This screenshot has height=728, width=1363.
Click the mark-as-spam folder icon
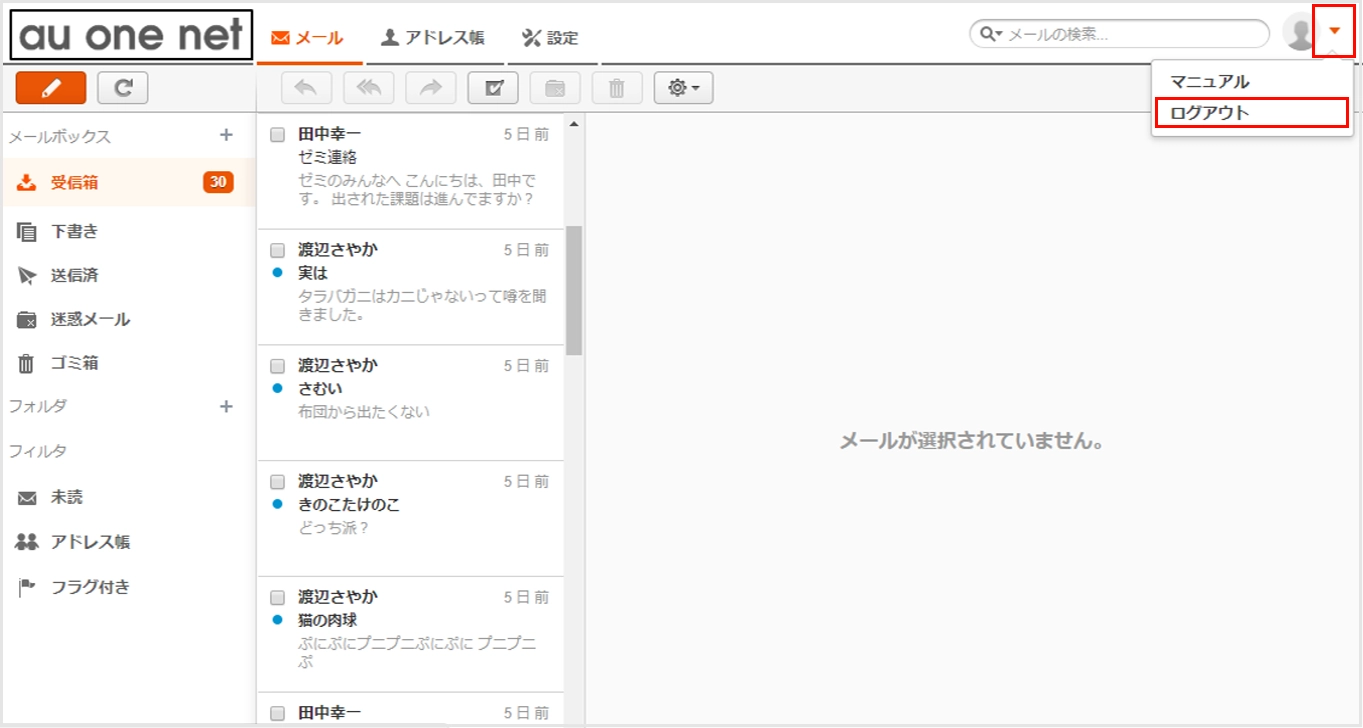pyautogui.click(x=555, y=88)
